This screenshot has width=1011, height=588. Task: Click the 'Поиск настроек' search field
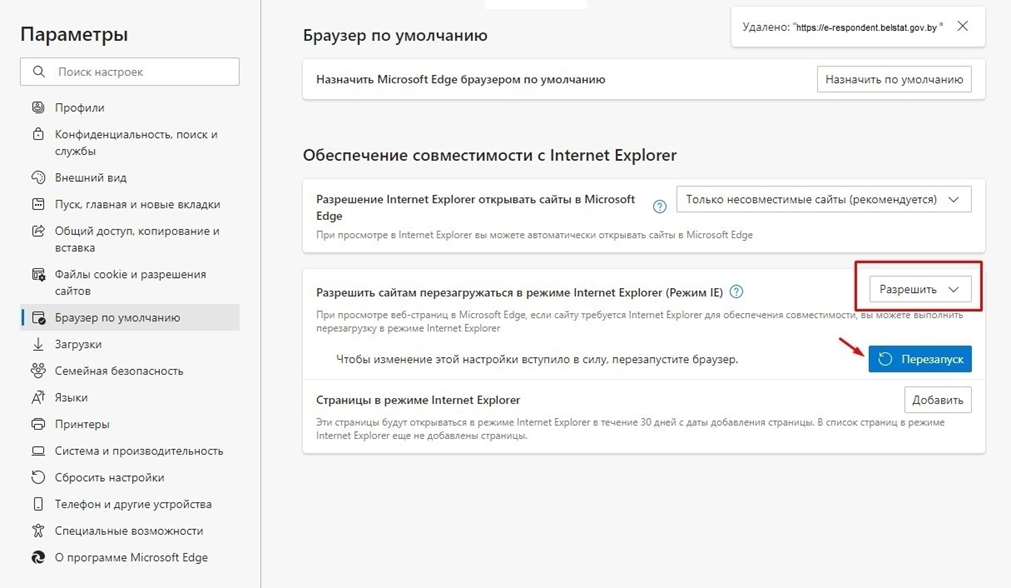point(130,72)
